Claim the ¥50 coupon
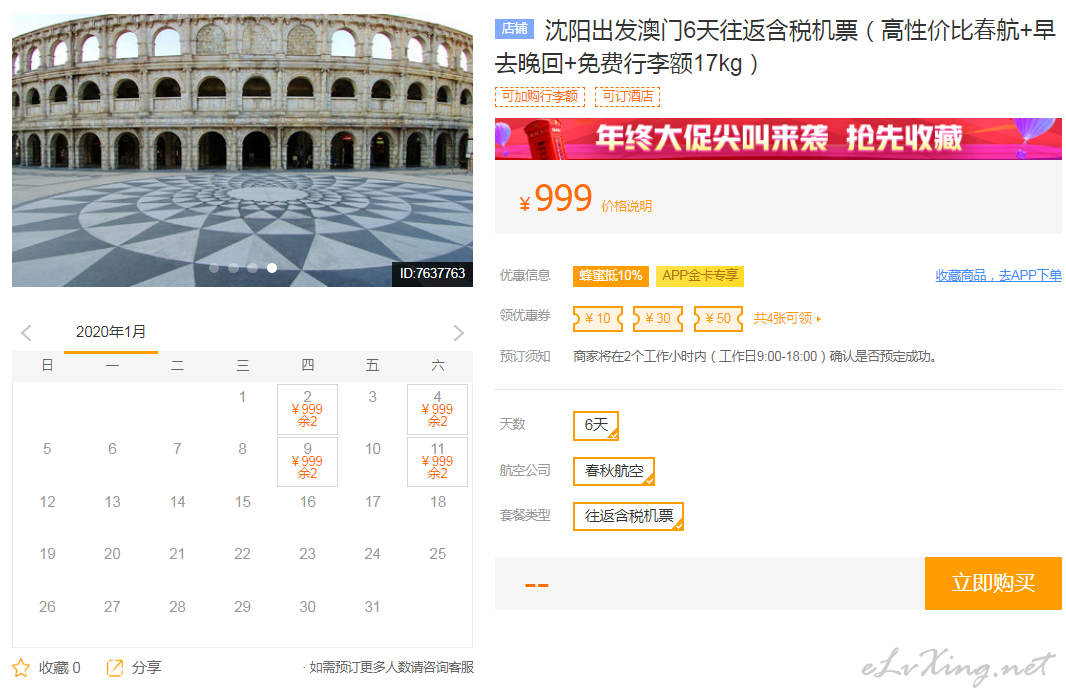 click(x=718, y=318)
